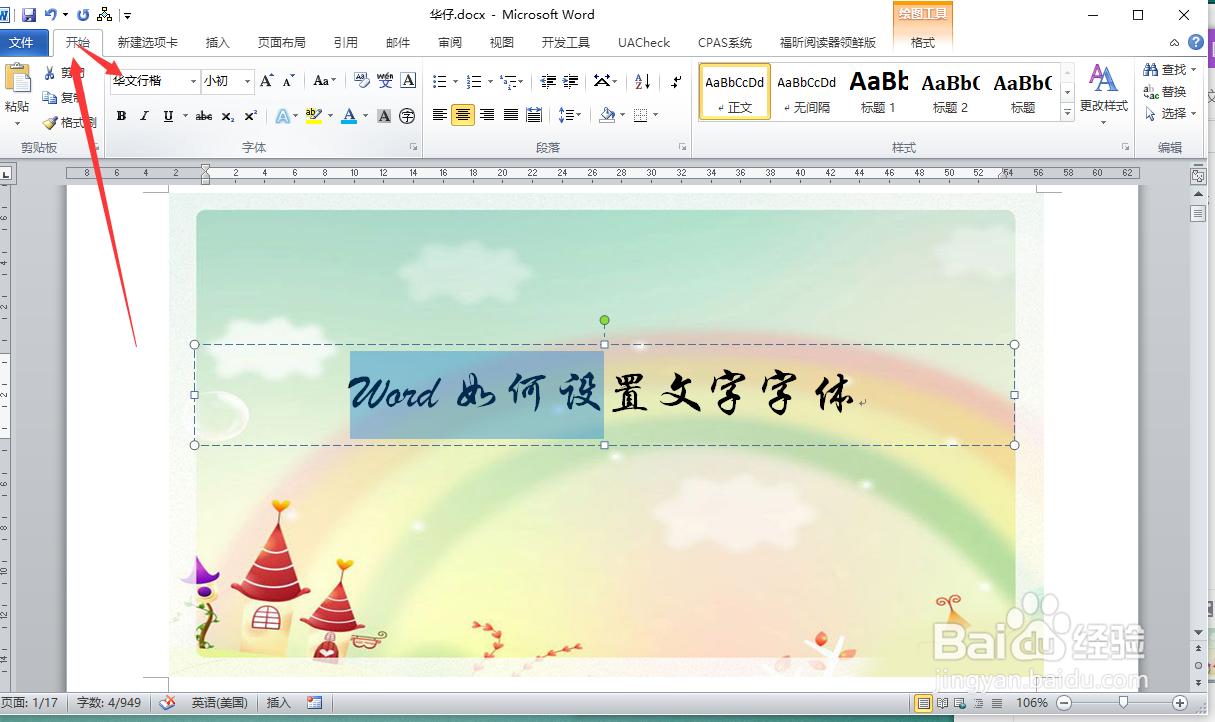Toggle Draft view mode
1215x722 pixels.
click(x=995, y=703)
